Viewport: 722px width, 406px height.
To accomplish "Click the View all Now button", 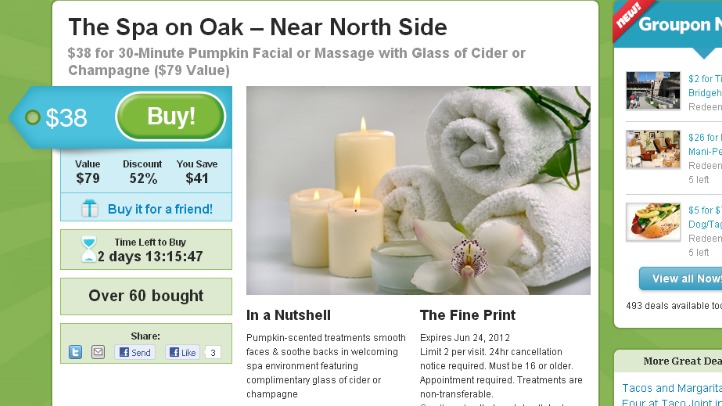I will (681, 278).
